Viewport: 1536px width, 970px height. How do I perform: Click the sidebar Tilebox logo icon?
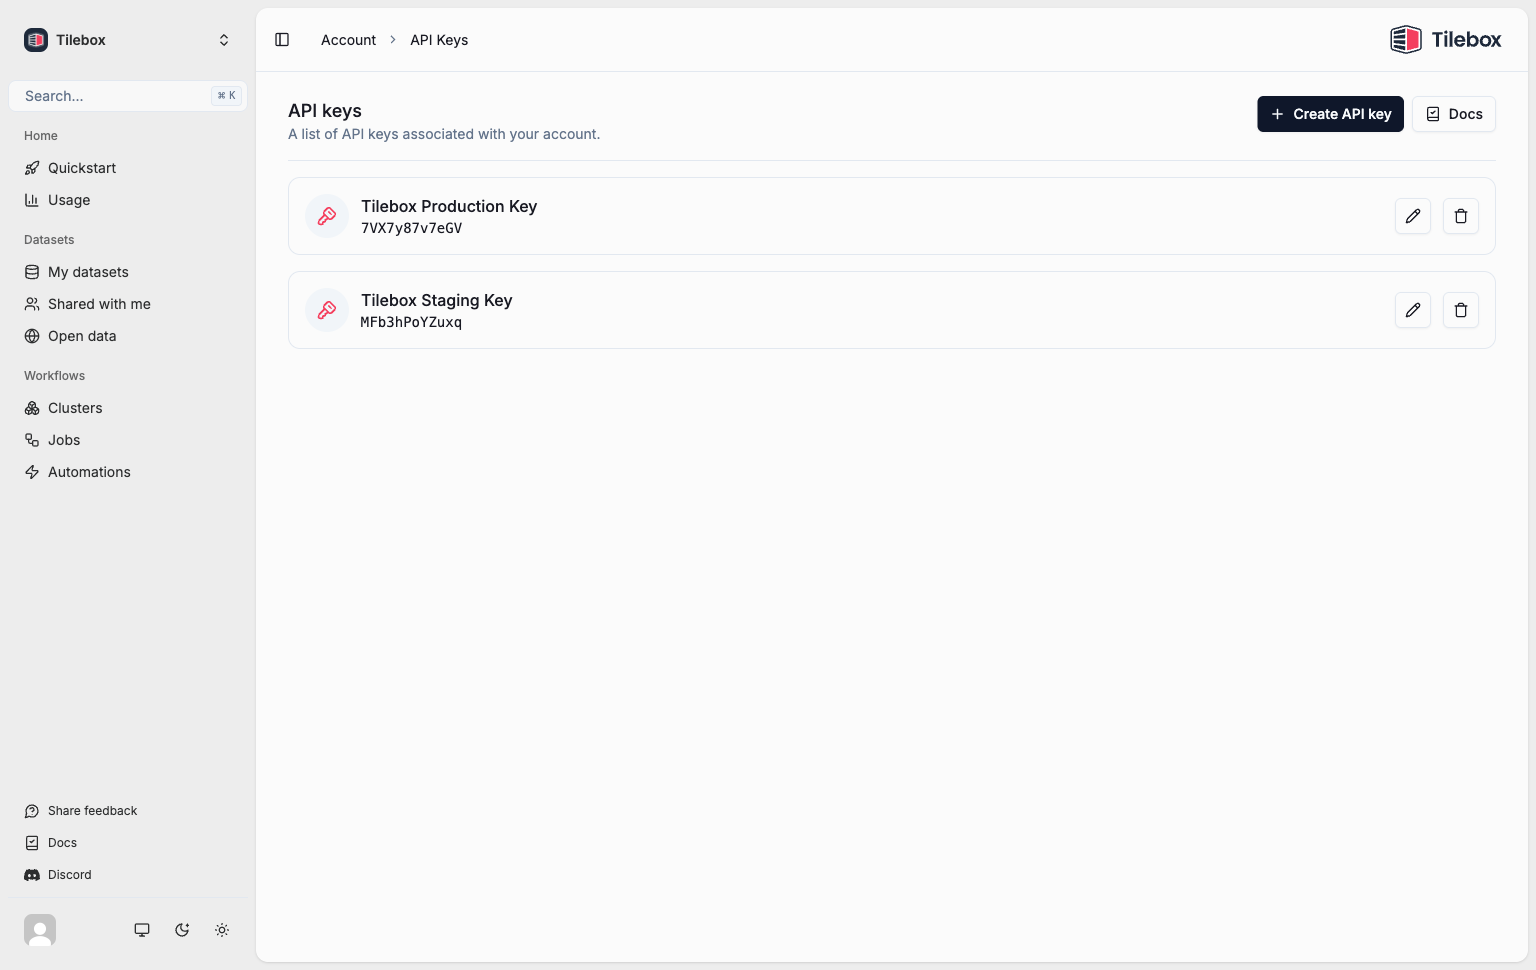(x=36, y=40)
